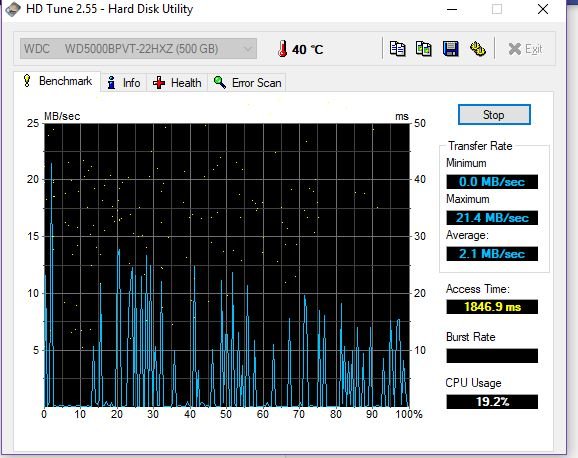Click the copy info to clipboard icon
Screen dimensions: 578x458
pos(397,49)
